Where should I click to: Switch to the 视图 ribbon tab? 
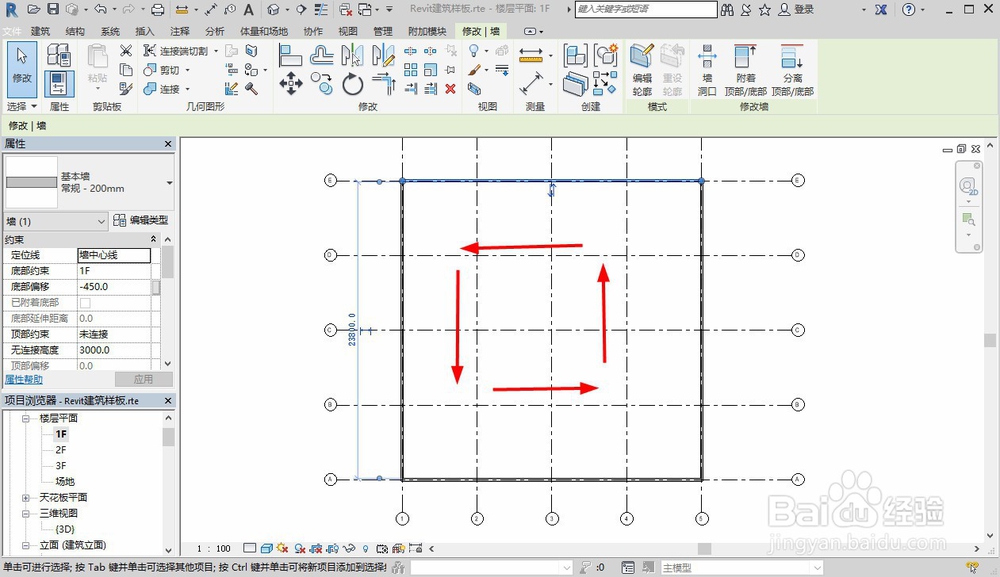click(348, 31)
